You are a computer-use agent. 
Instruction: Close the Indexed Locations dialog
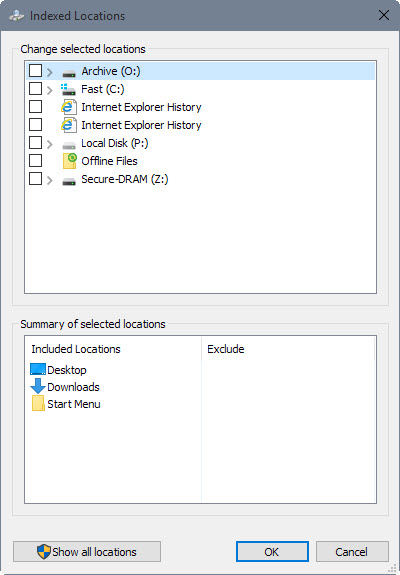(x=384, y=15)
